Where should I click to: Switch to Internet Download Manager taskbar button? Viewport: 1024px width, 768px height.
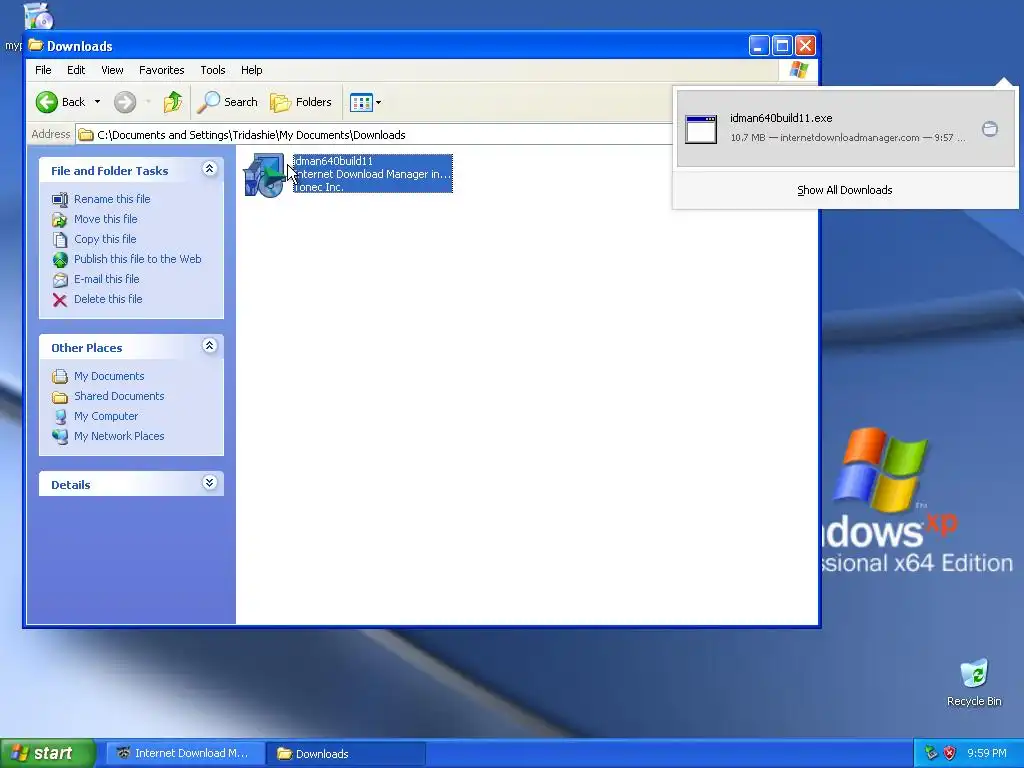185,753
